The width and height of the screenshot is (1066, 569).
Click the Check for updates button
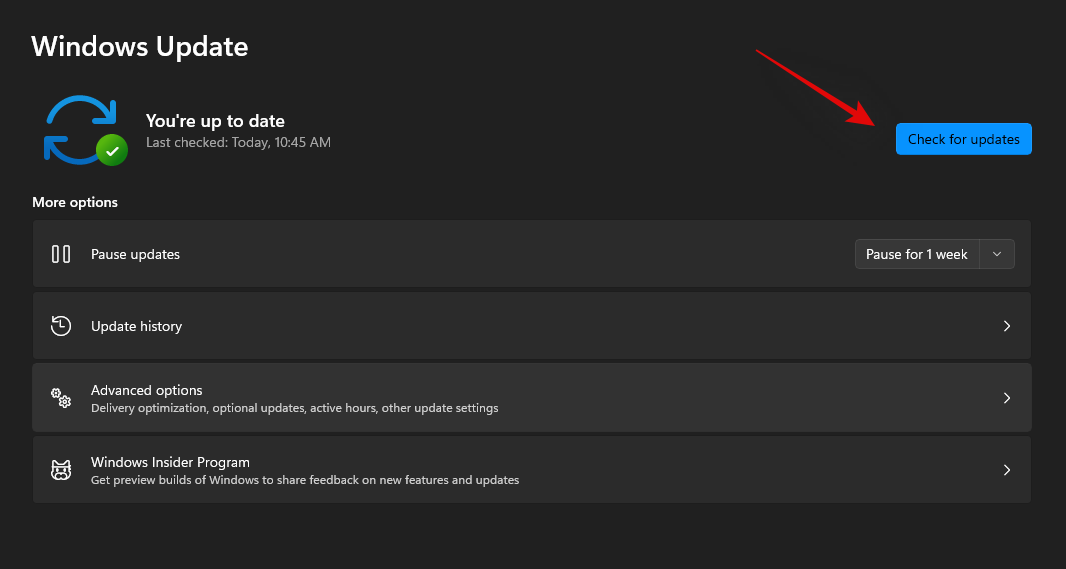[x=963, y=139]
